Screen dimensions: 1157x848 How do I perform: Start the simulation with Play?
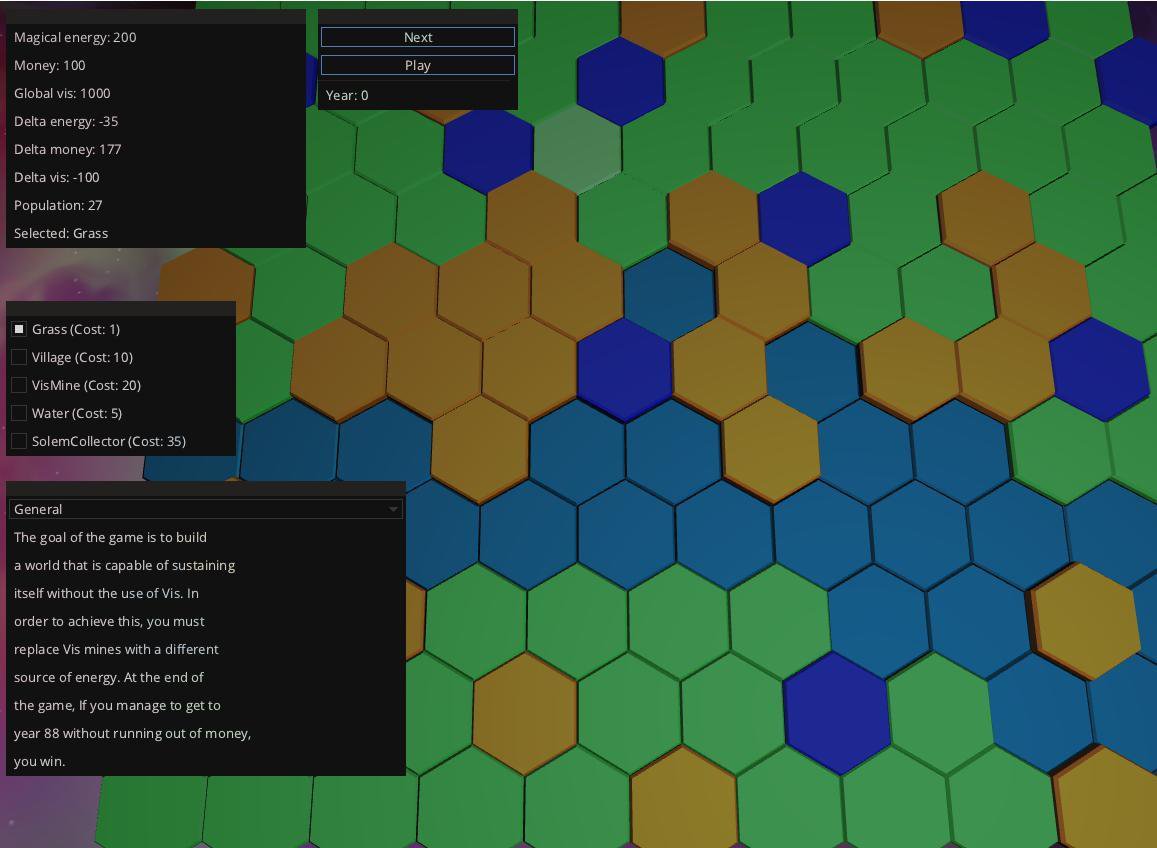point(418,65)
